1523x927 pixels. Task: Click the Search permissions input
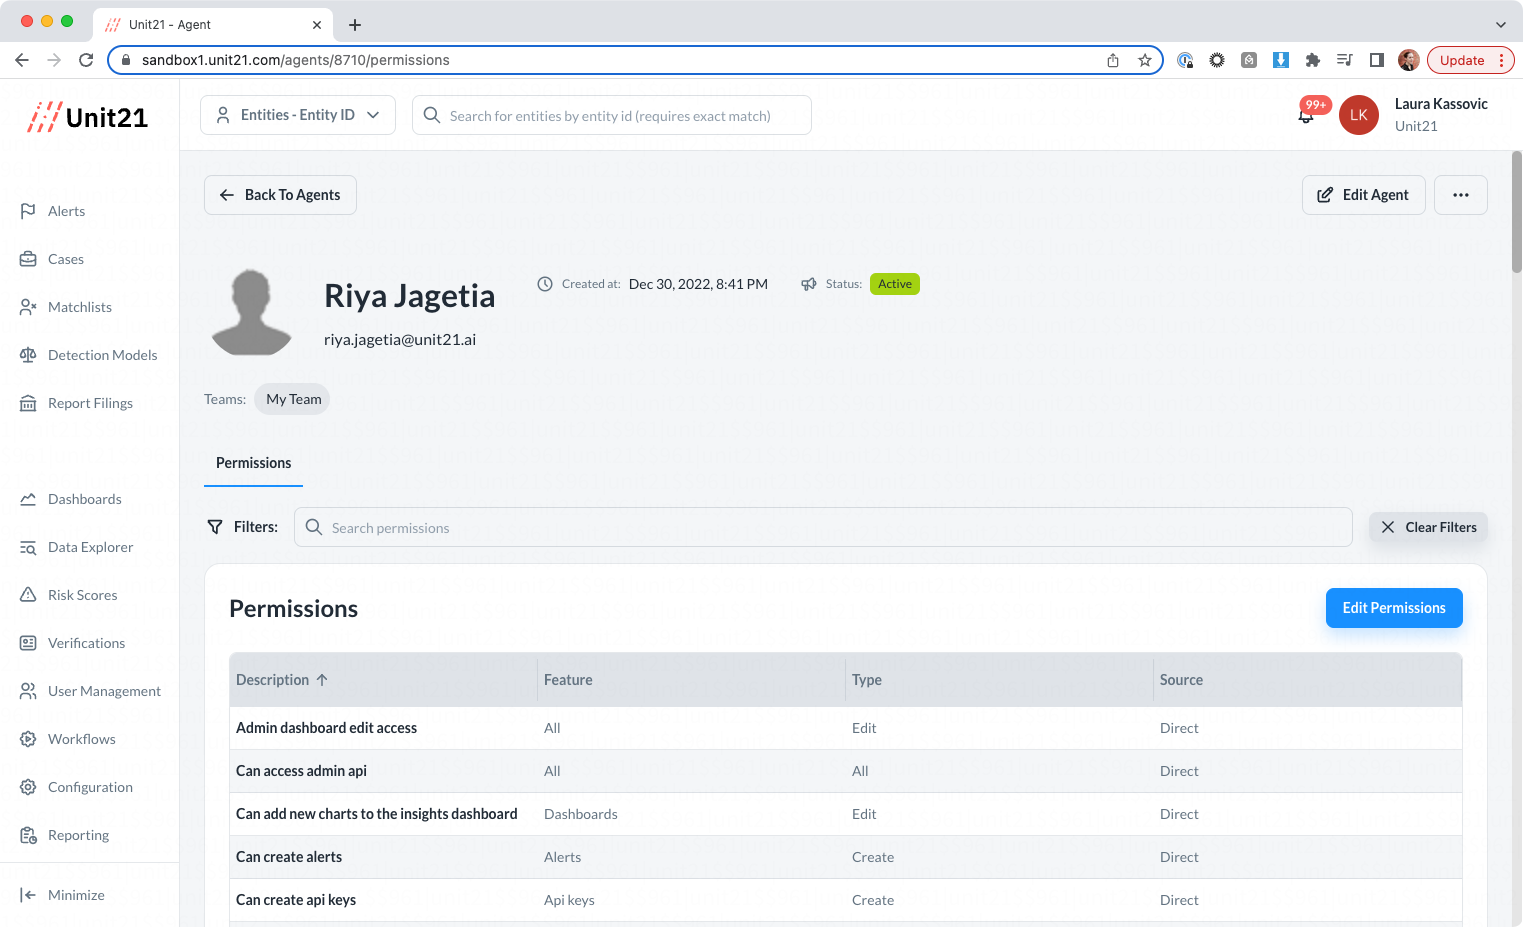tap(823, 527)
